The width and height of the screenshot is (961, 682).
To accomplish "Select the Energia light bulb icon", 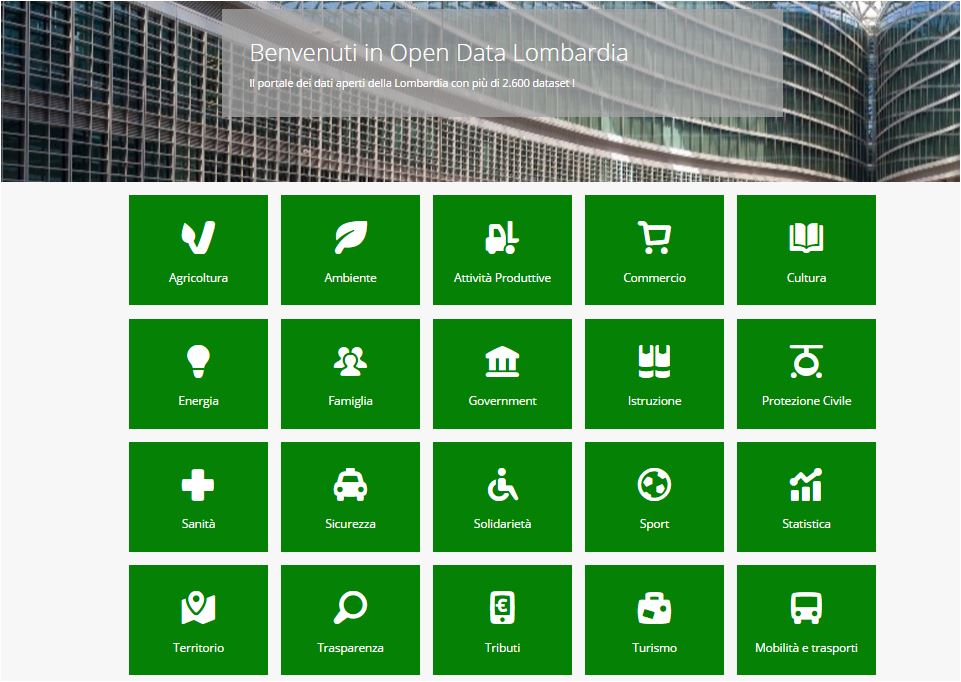I will (198, 361).
